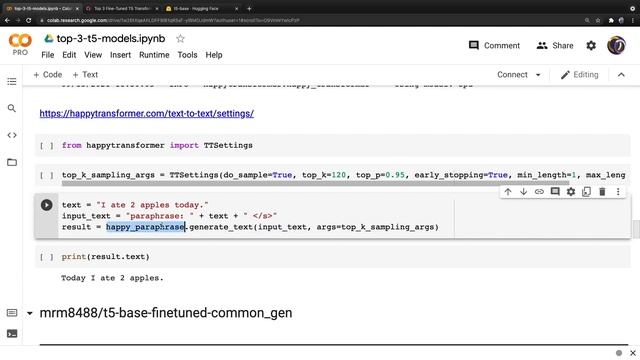Open notebook settings gear
This screenshot has height=360, width=640.
(x=591, y=45)
